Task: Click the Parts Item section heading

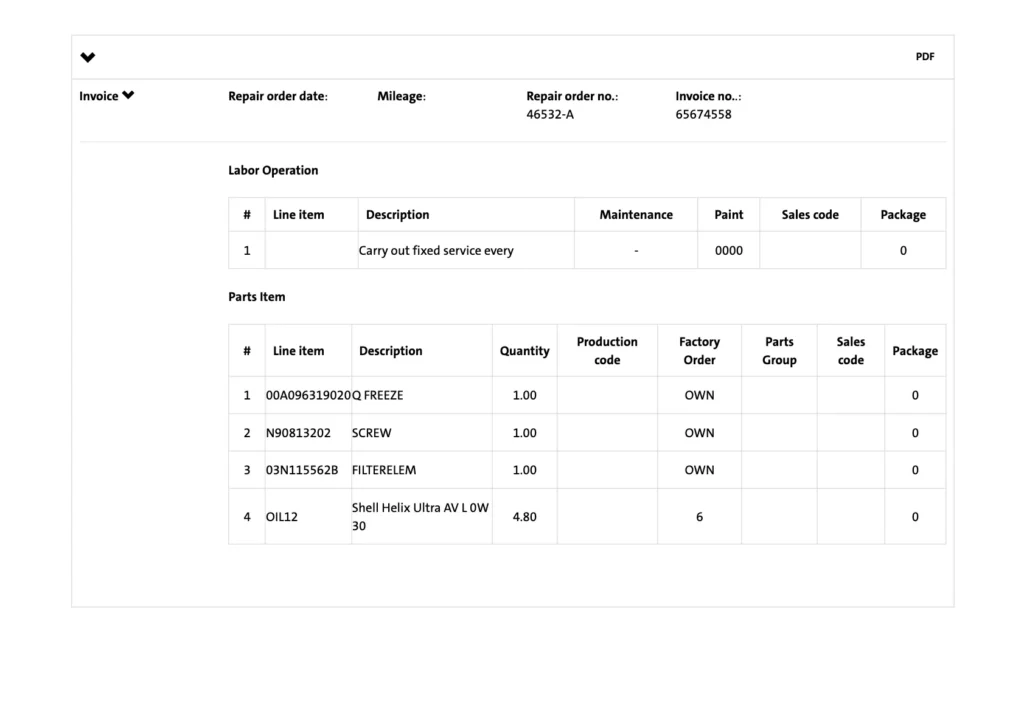Action: pos(256,297)
